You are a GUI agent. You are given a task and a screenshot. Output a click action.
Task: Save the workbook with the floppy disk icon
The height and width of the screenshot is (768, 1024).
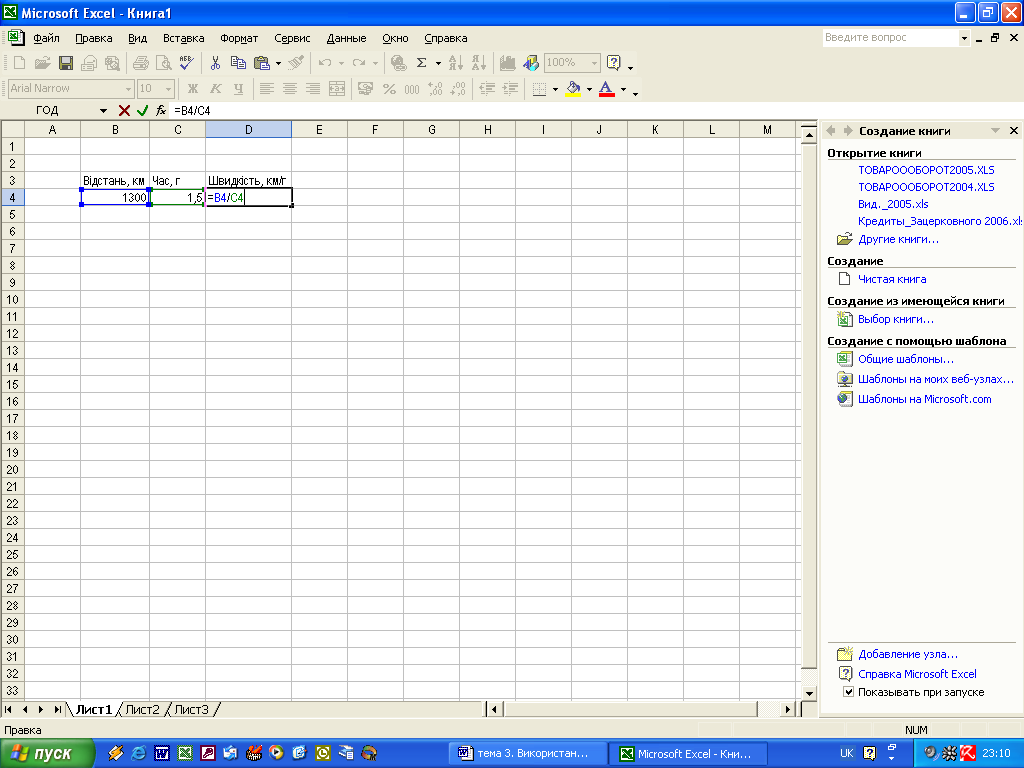coord(65,63)
